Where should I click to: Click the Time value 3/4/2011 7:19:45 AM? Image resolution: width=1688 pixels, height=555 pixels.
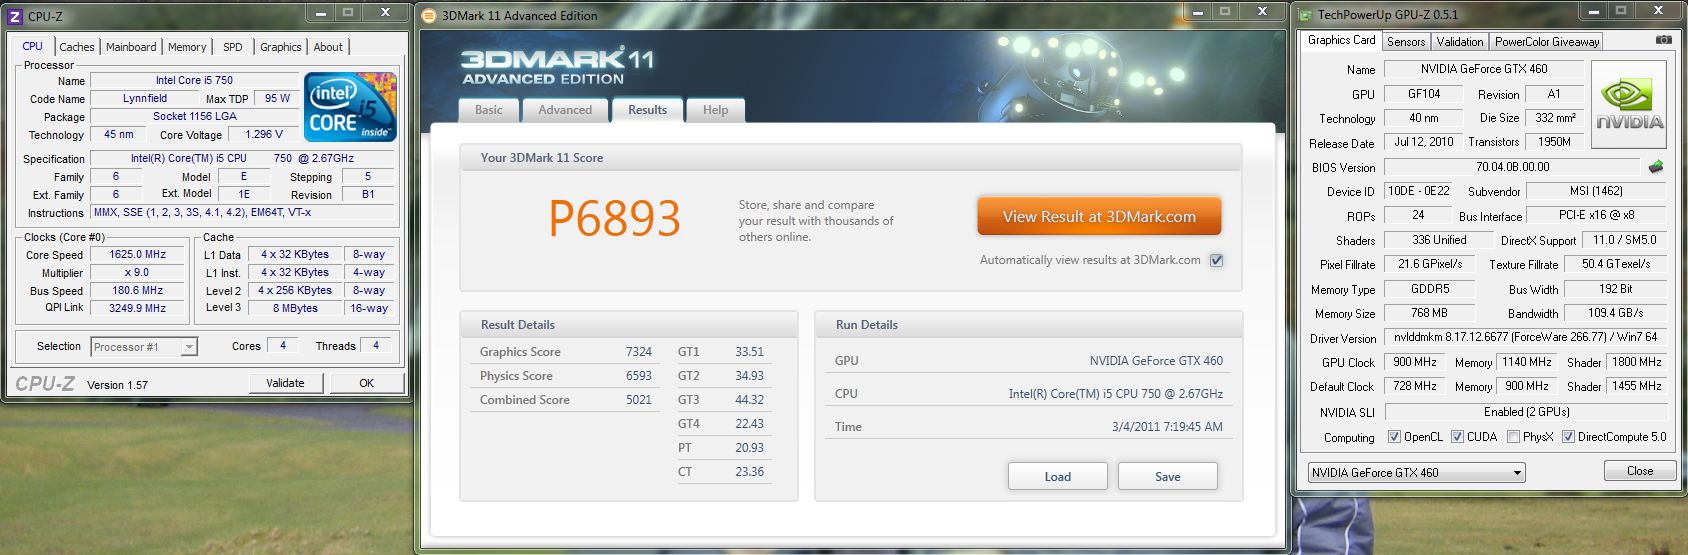[1167, 427]
